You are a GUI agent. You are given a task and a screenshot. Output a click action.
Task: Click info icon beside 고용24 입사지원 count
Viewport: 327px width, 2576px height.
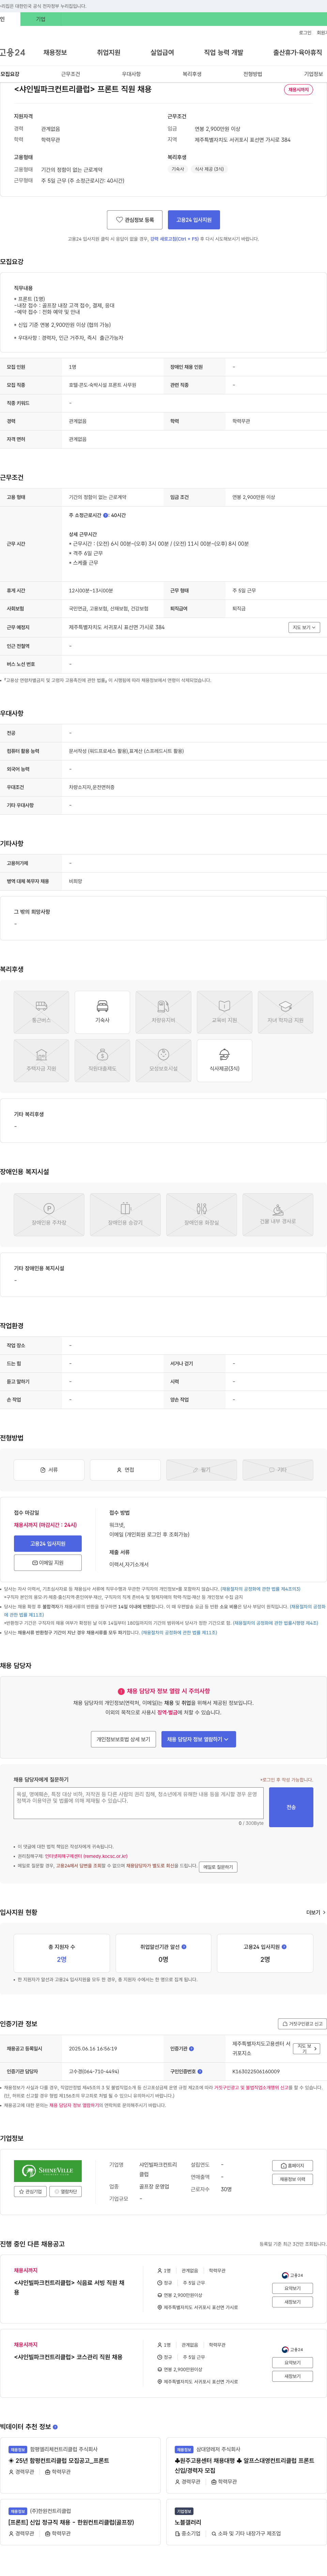point(284,1947)
